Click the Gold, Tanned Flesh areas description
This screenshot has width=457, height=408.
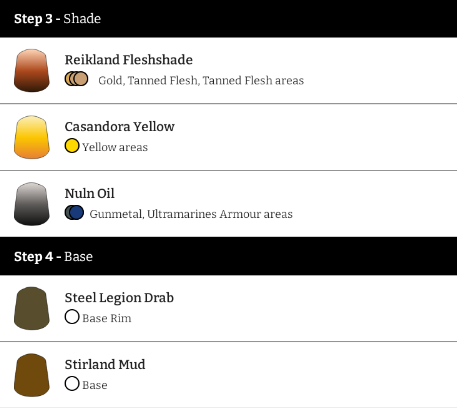(201, 80)
